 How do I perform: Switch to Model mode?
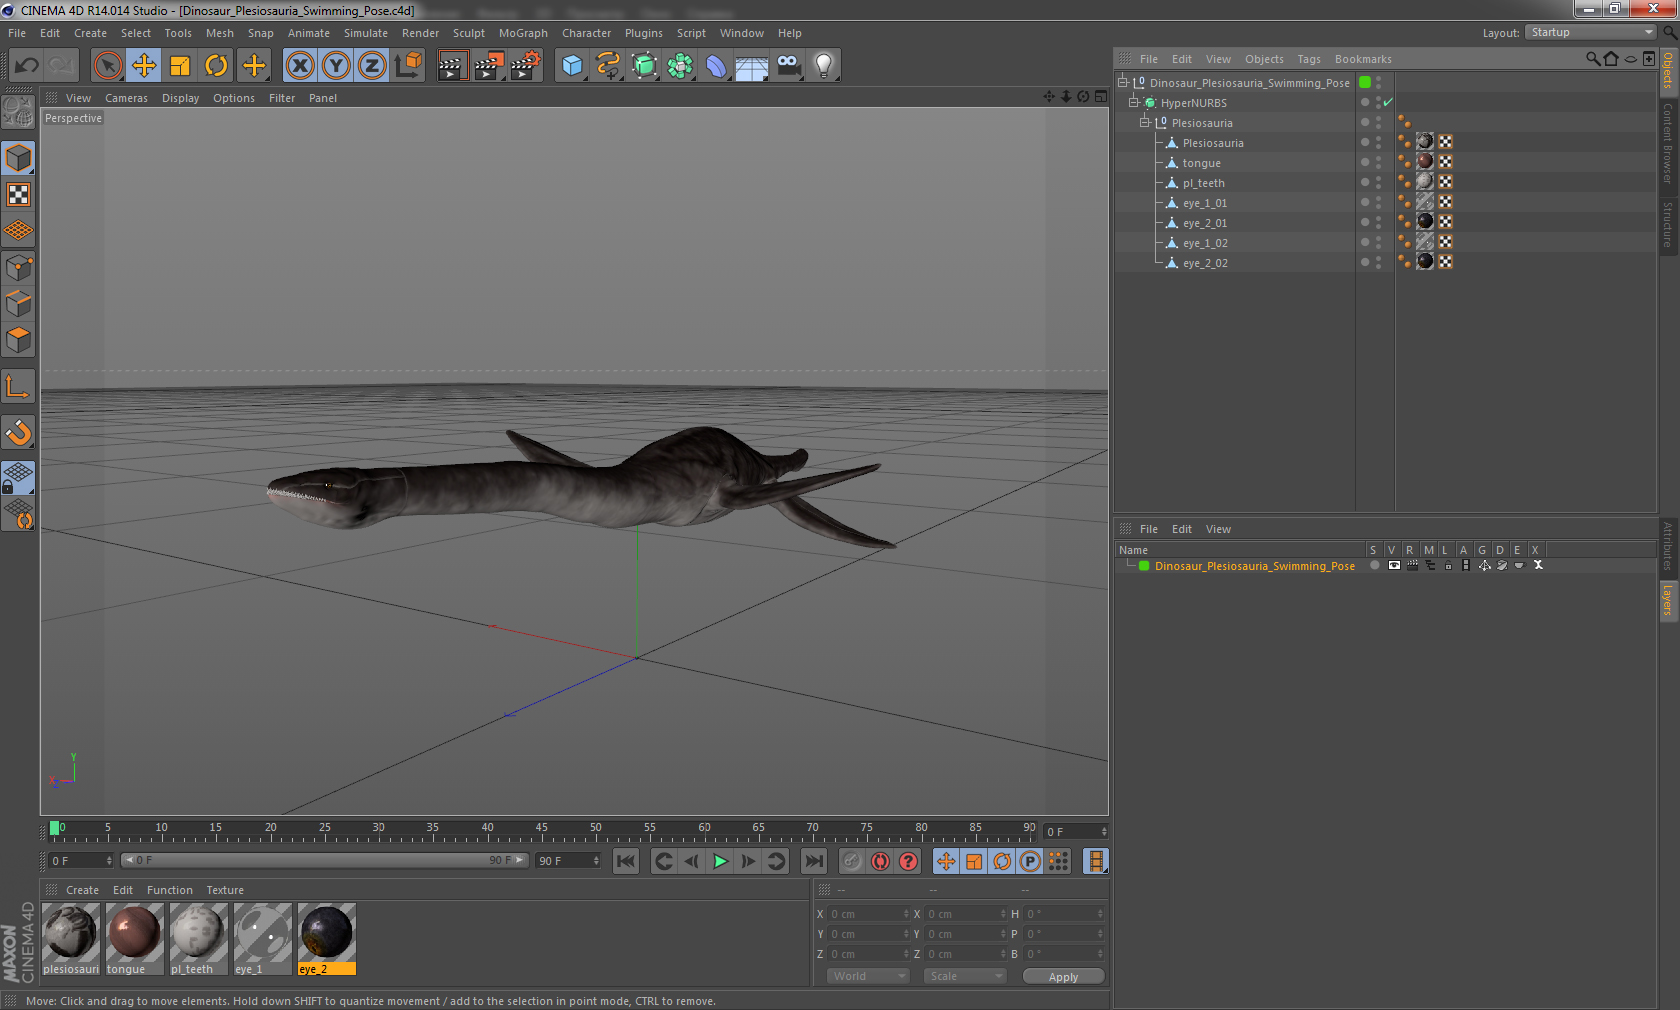click(x=18, y=158)
